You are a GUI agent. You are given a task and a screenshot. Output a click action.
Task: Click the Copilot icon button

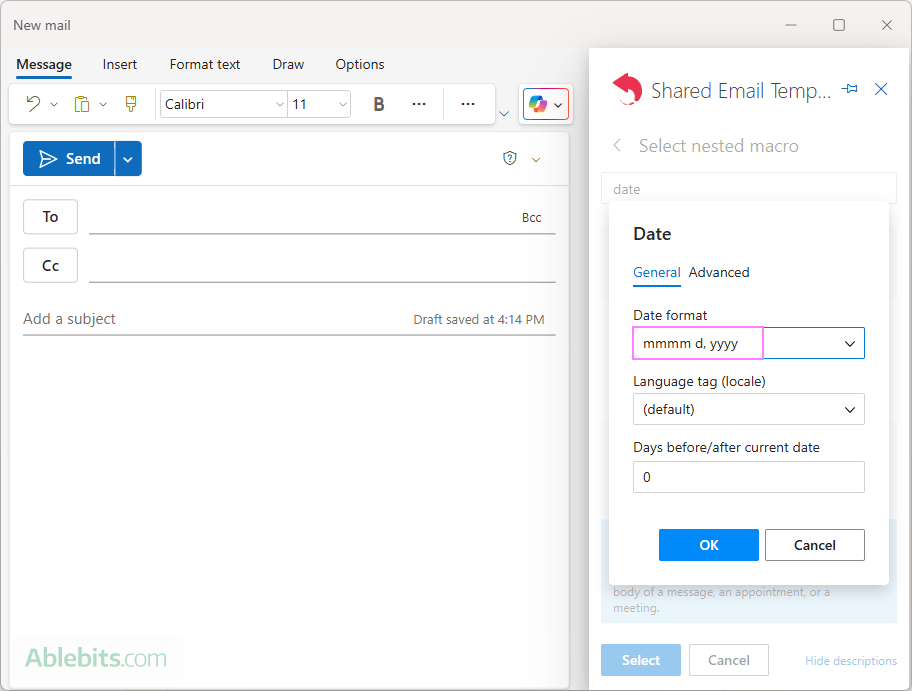[538, 105]
